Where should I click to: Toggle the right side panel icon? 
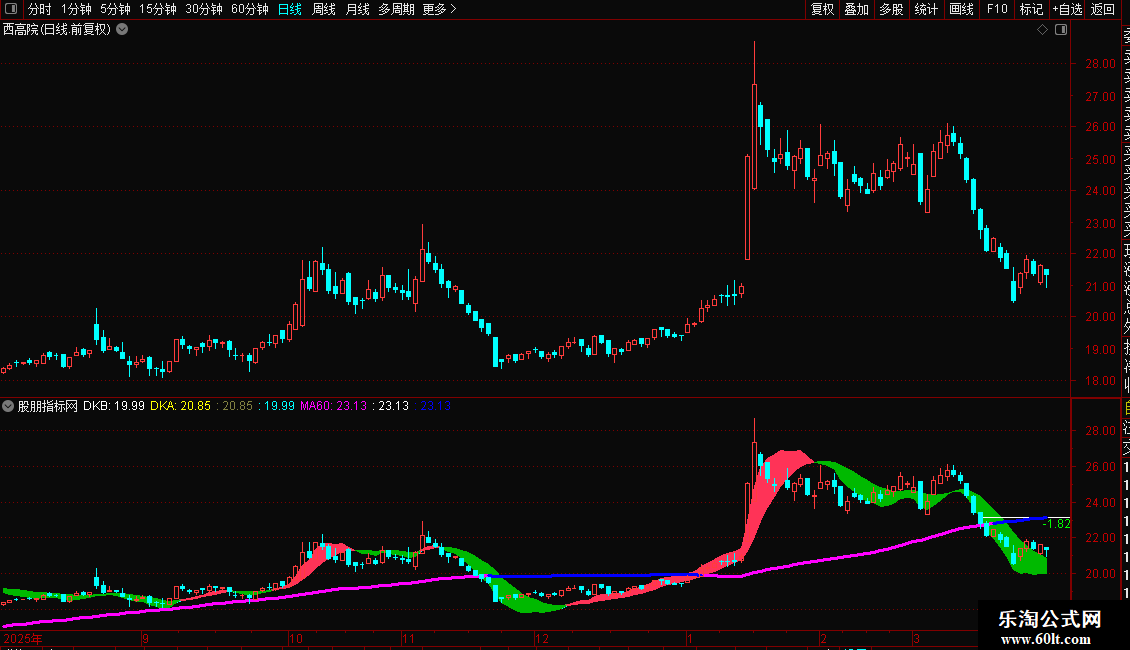(1061, 30)
